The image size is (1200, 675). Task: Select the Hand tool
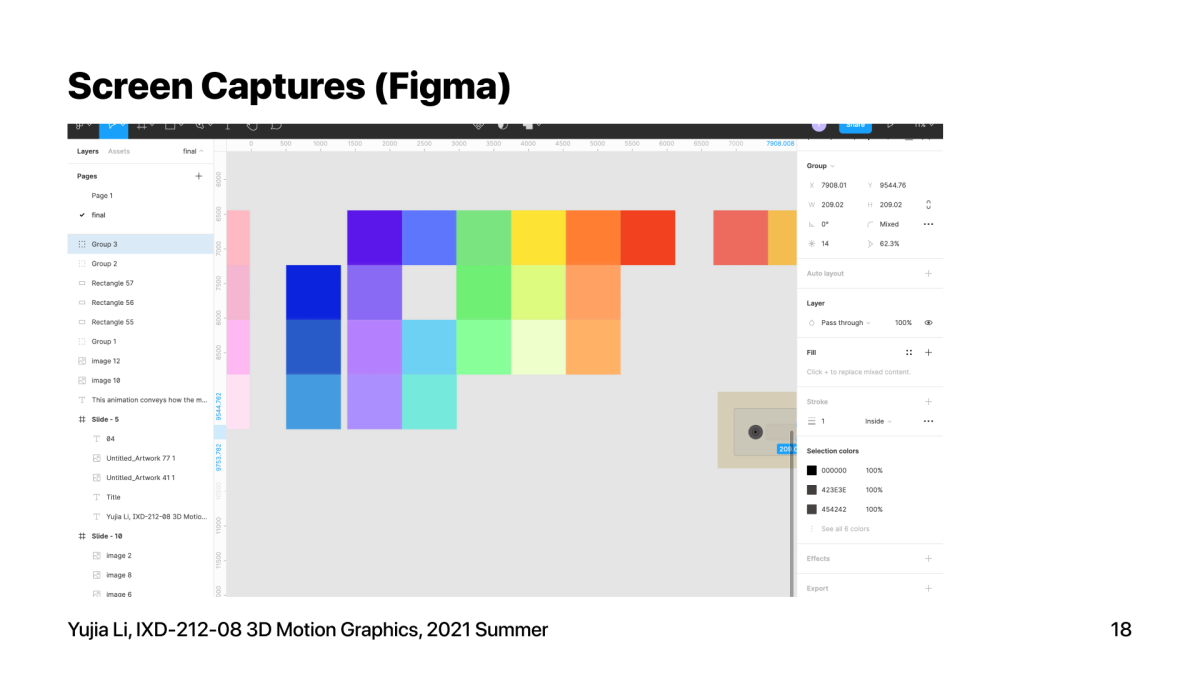(252, 127)
